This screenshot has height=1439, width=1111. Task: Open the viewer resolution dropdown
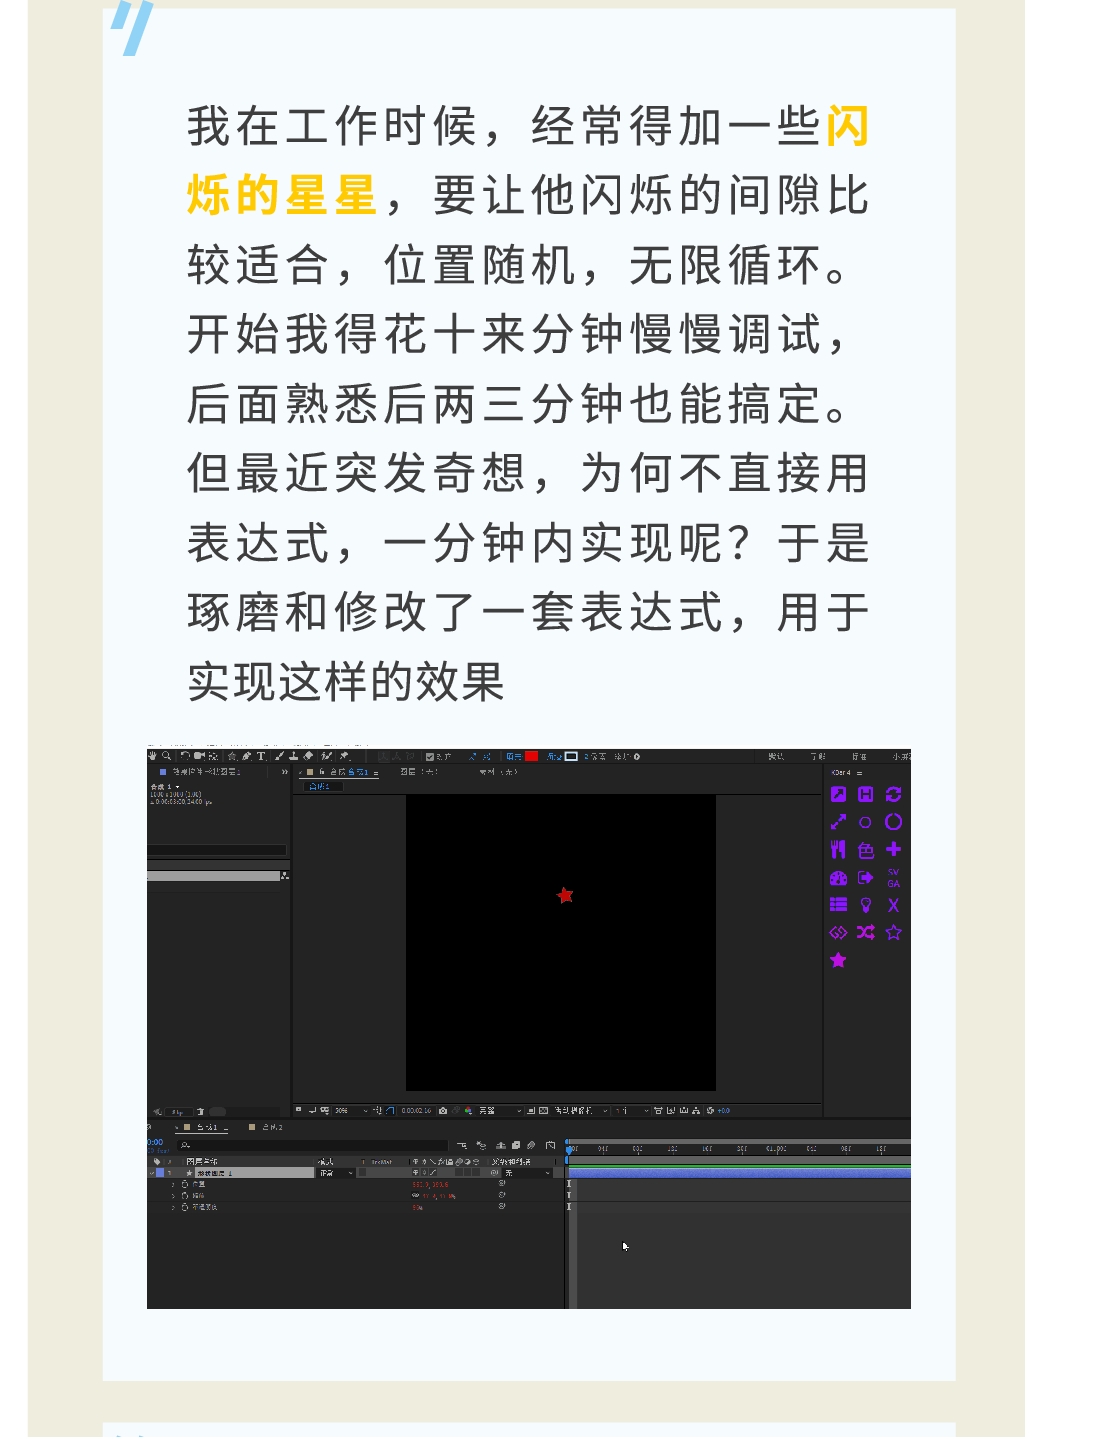point(500,1111)
